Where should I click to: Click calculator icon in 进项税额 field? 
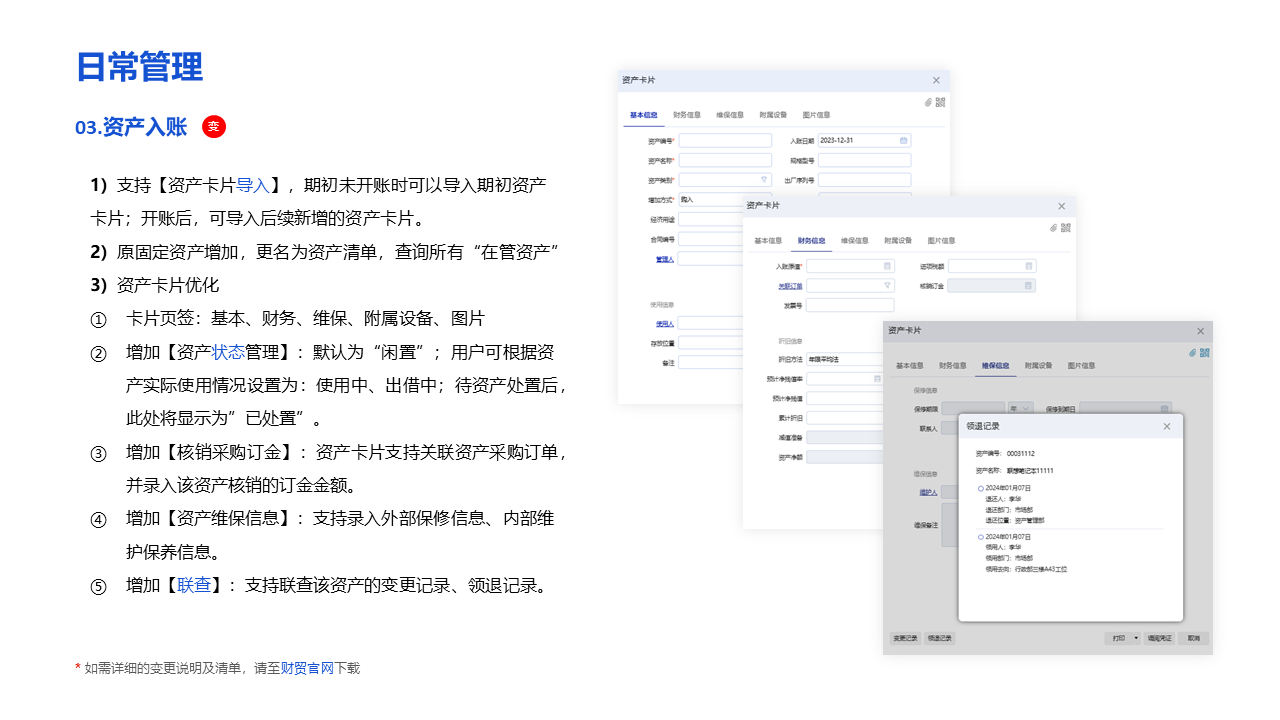(1028, 266)
